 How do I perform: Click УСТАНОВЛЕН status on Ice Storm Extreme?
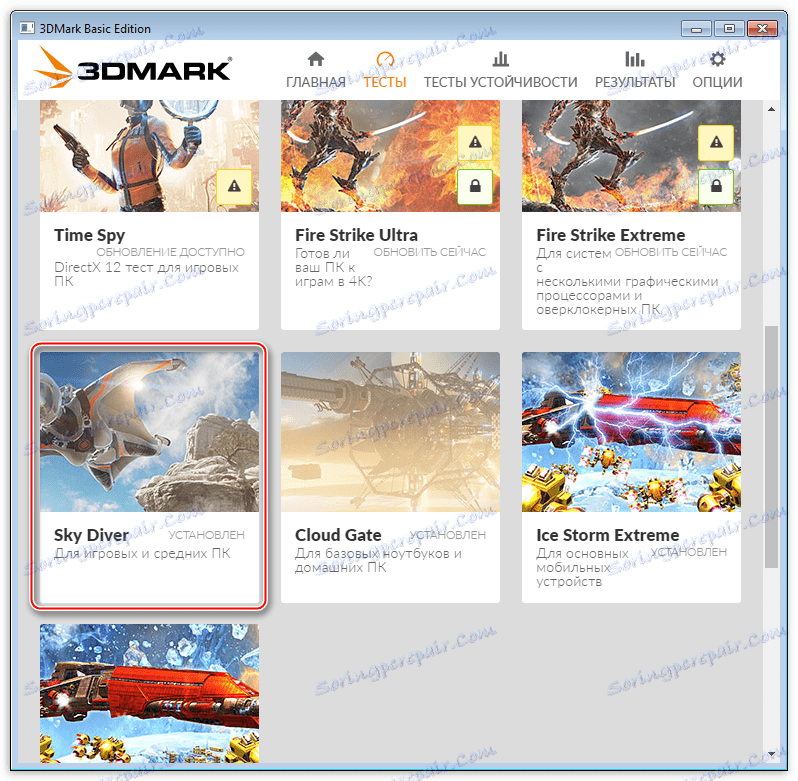[x=689, y=552]
